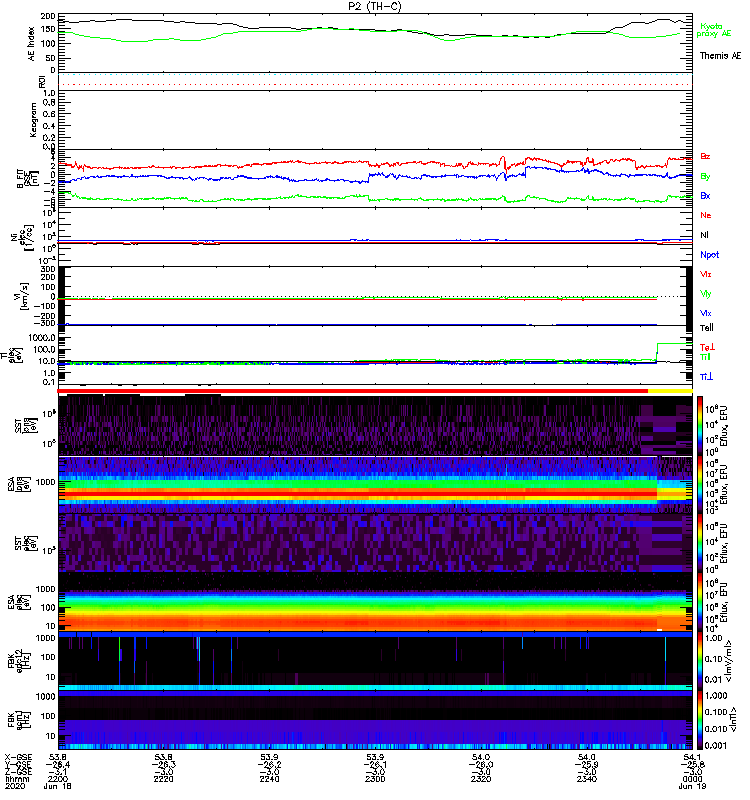The width and height of the screenshot is (750, 800).
Task: Click the ESA elec Eflux color bar
Action: point(700,602)
